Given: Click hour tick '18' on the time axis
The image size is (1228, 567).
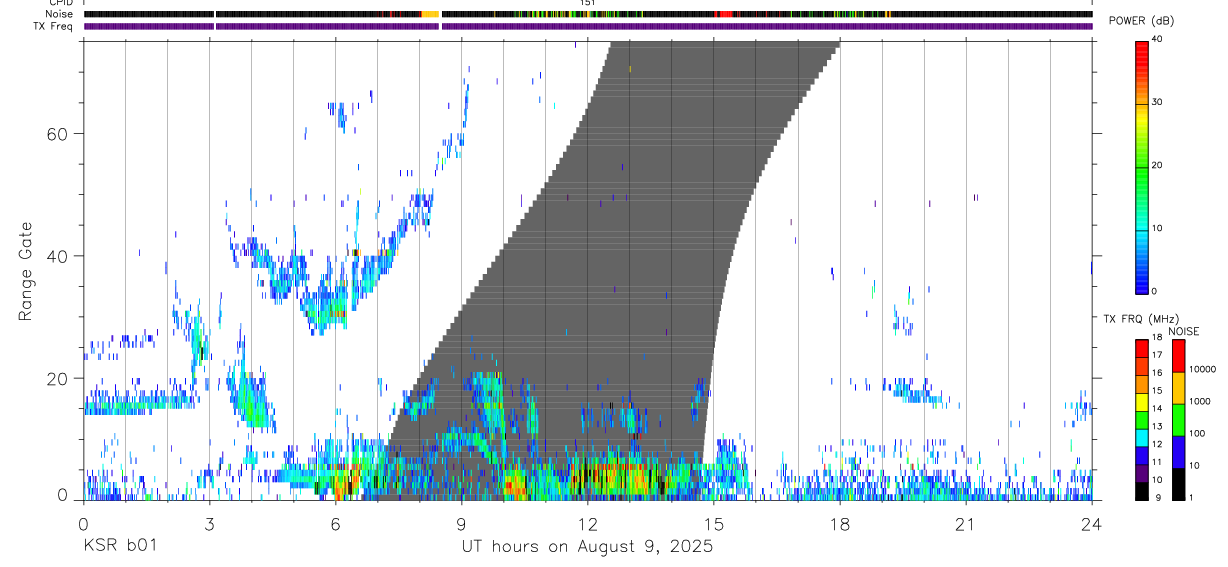Looking at the screenshot, I should click(839, 523).
